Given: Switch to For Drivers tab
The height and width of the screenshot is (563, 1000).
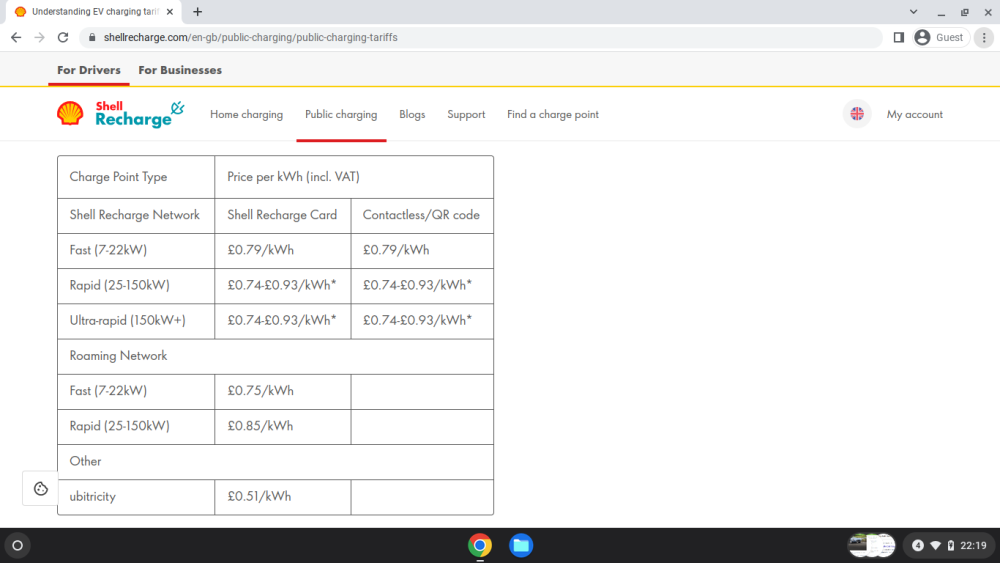Looking at the screenshot, I should 89,70.
